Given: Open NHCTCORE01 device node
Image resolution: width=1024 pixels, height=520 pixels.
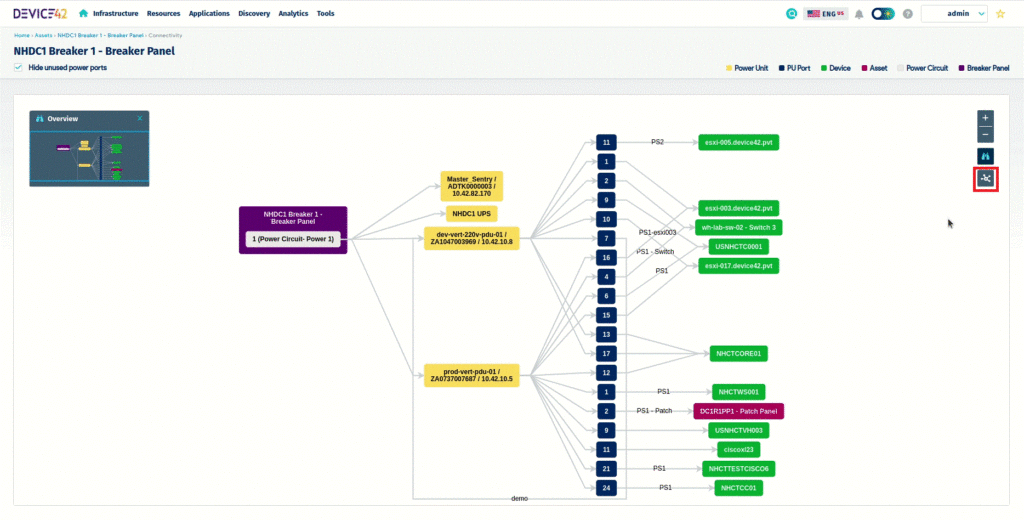Looking at the screenshot, I should pos(739,353).
